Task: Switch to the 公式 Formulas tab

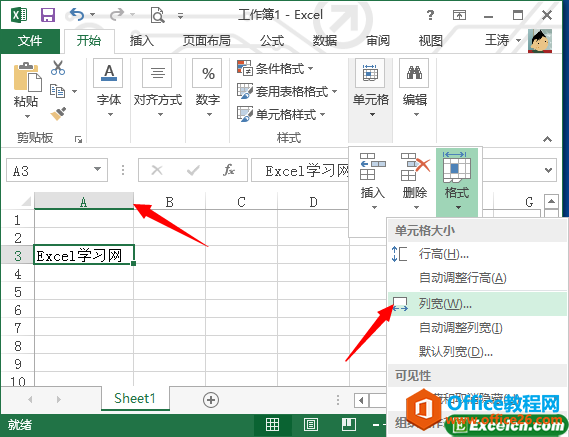Action: click(x=272, y=41)
